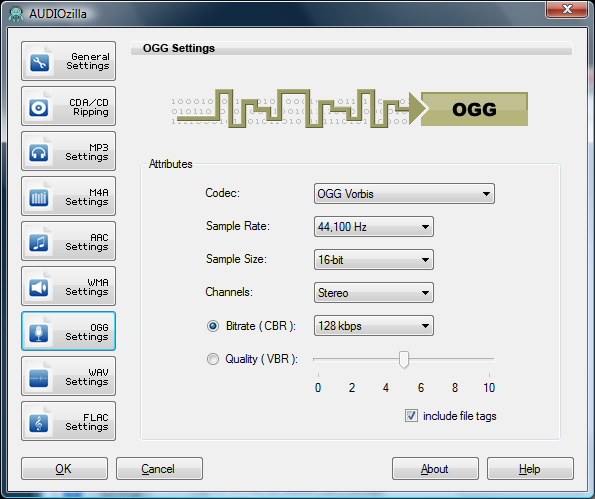Click the 'Quality ( VBR ):' label text

[261, 359]
